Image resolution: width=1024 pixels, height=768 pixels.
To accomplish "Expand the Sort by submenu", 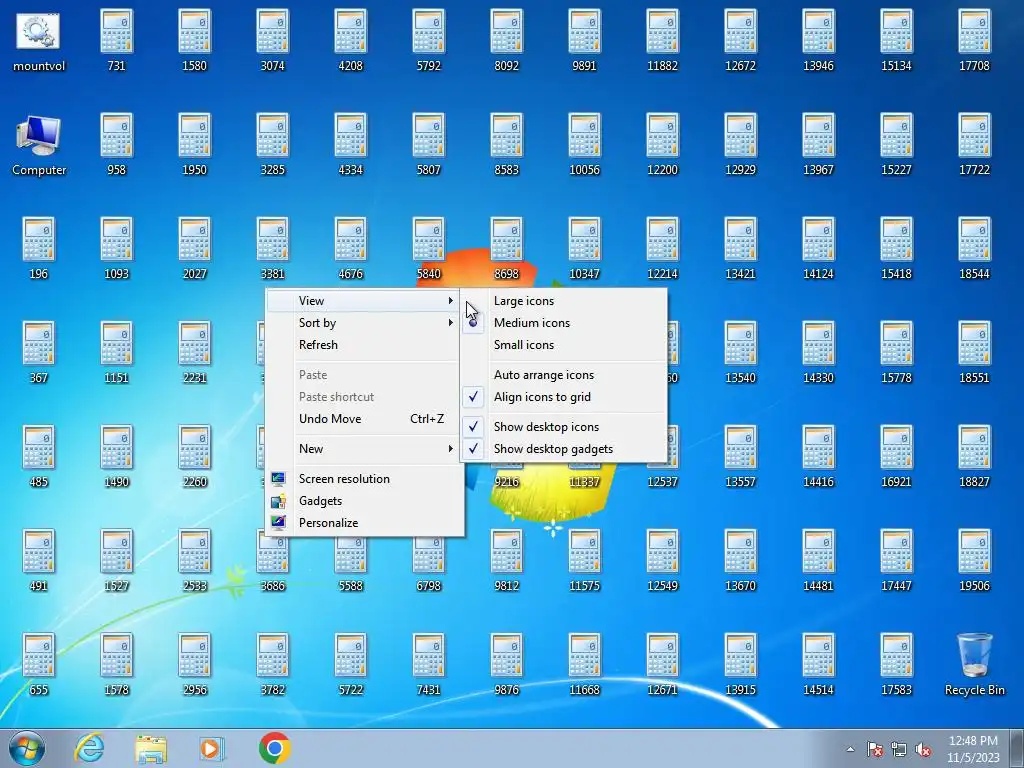I will tap(364, 323).
